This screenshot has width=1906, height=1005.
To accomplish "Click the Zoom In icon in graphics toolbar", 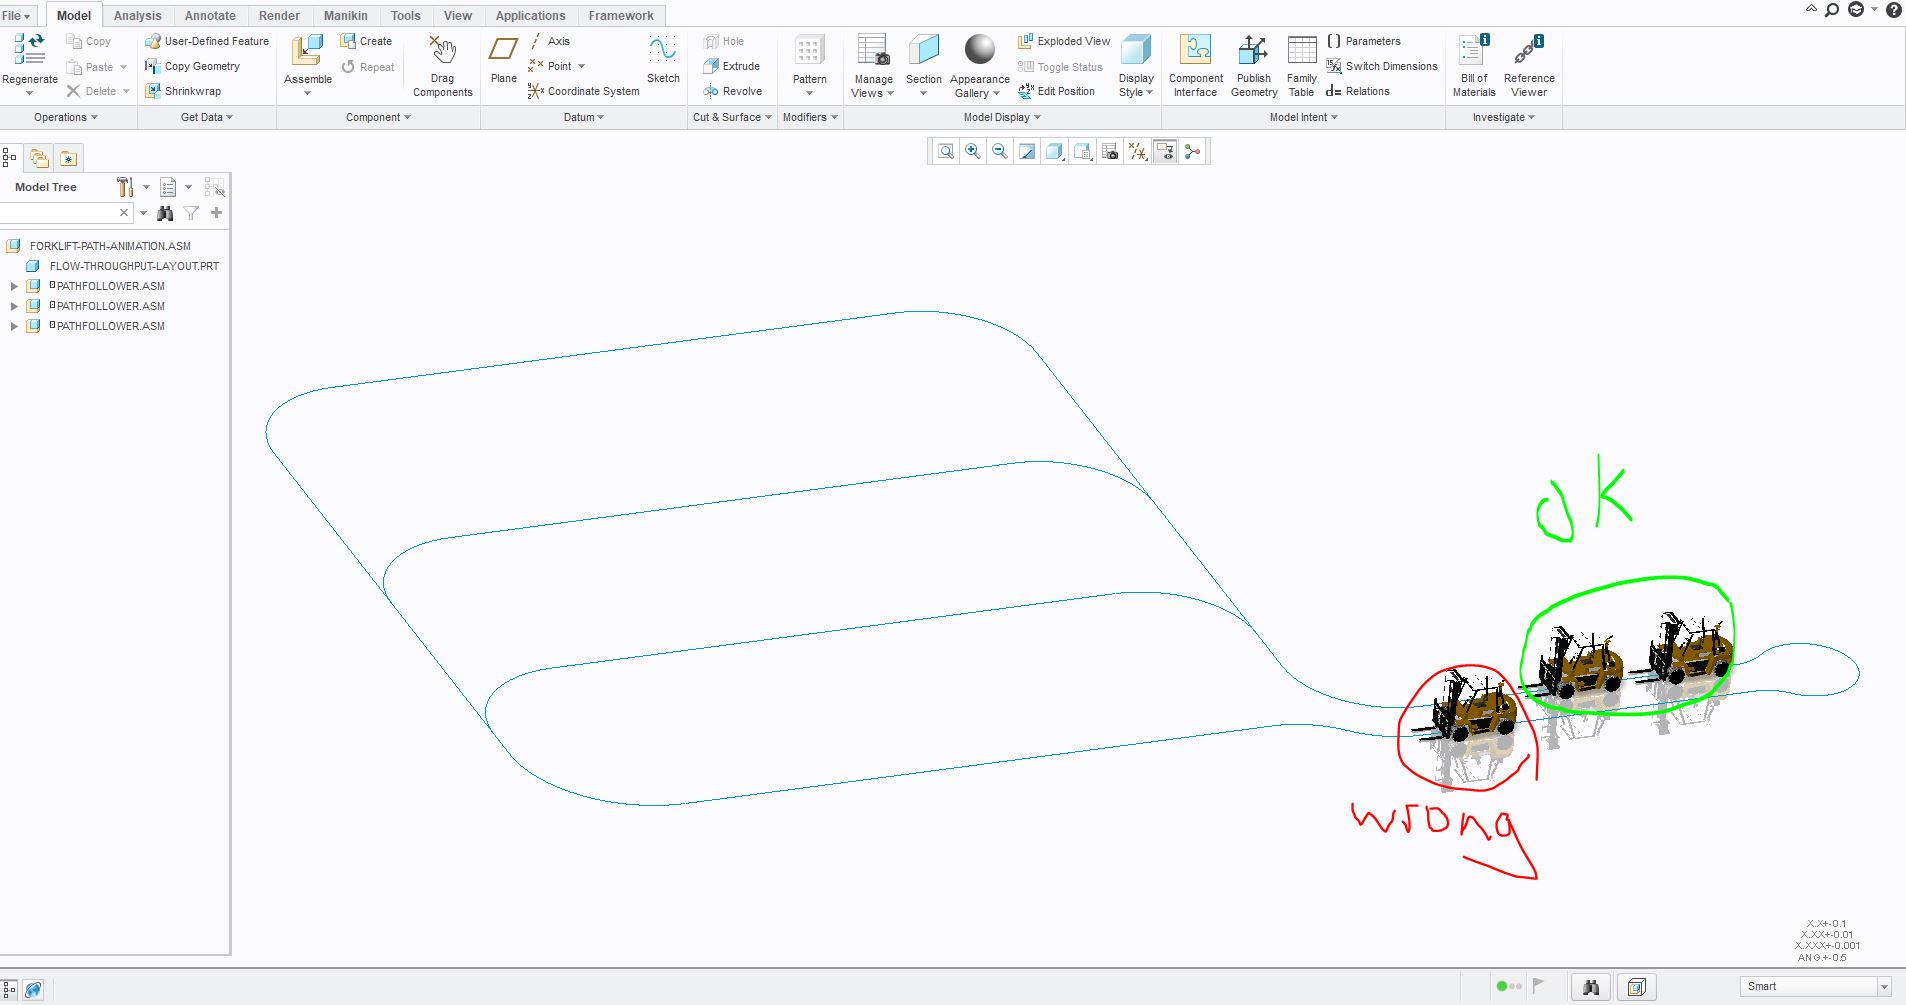I will (x=971, y=151).
